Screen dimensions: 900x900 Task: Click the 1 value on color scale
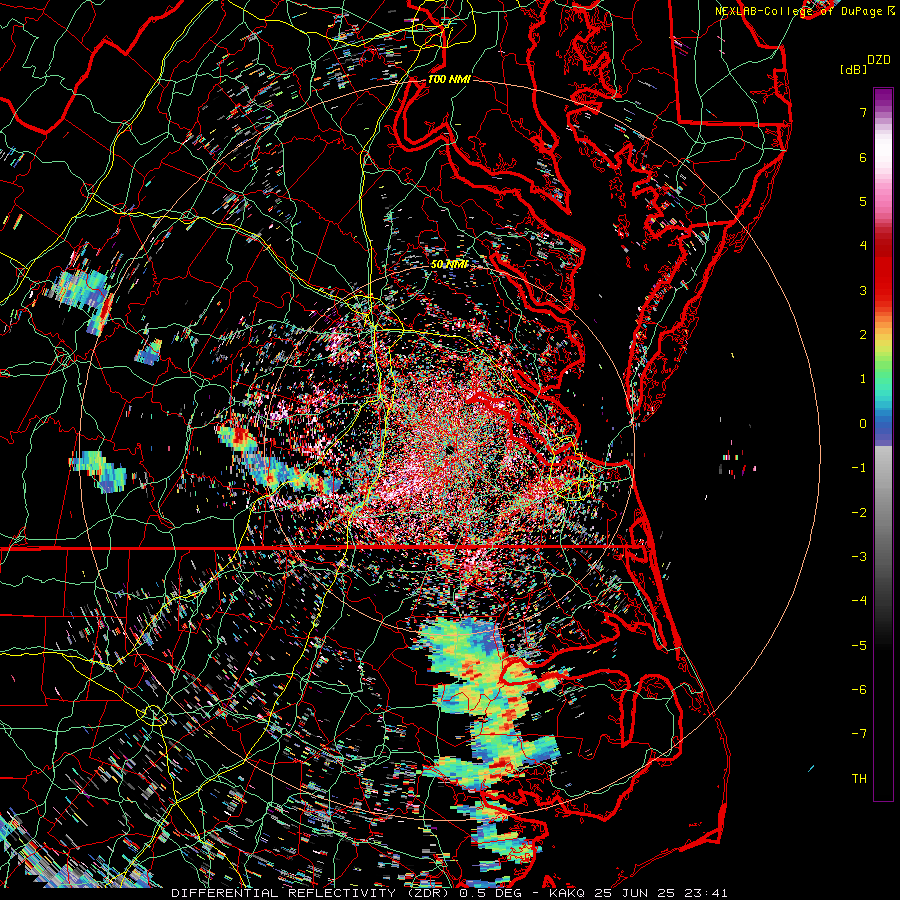click(x=863, y=379)
